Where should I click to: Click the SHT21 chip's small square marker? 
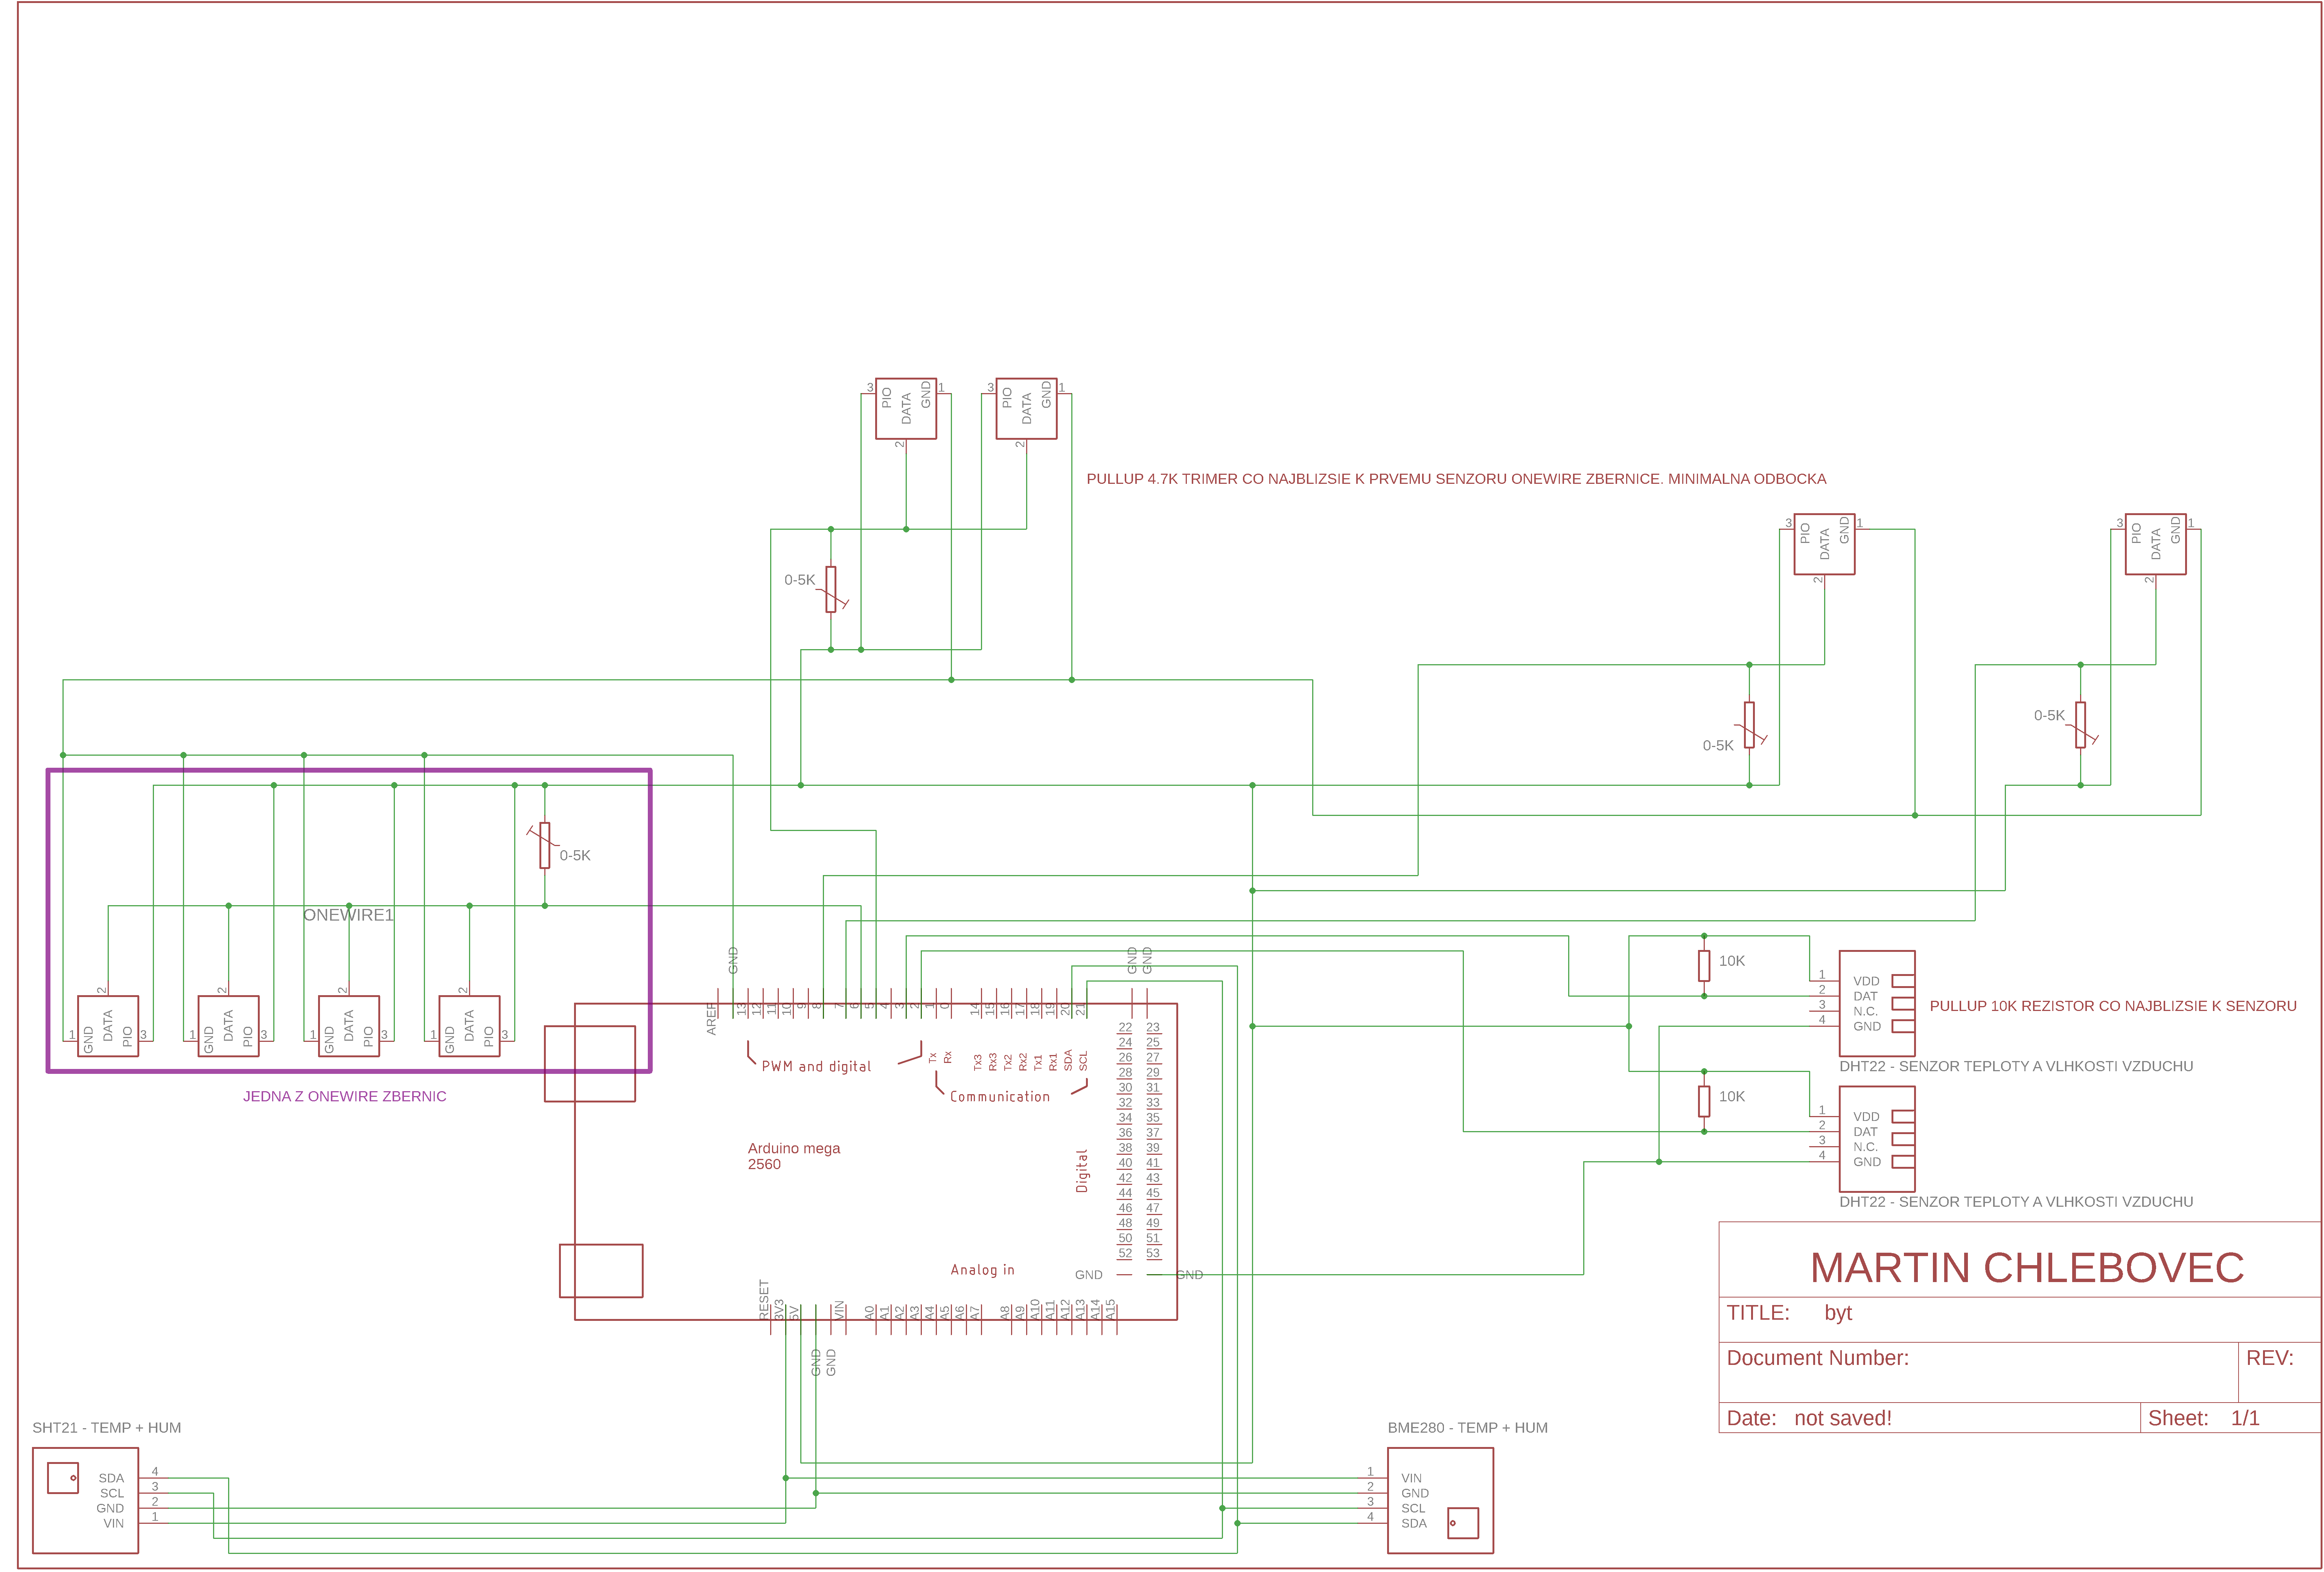point(63,1478)
